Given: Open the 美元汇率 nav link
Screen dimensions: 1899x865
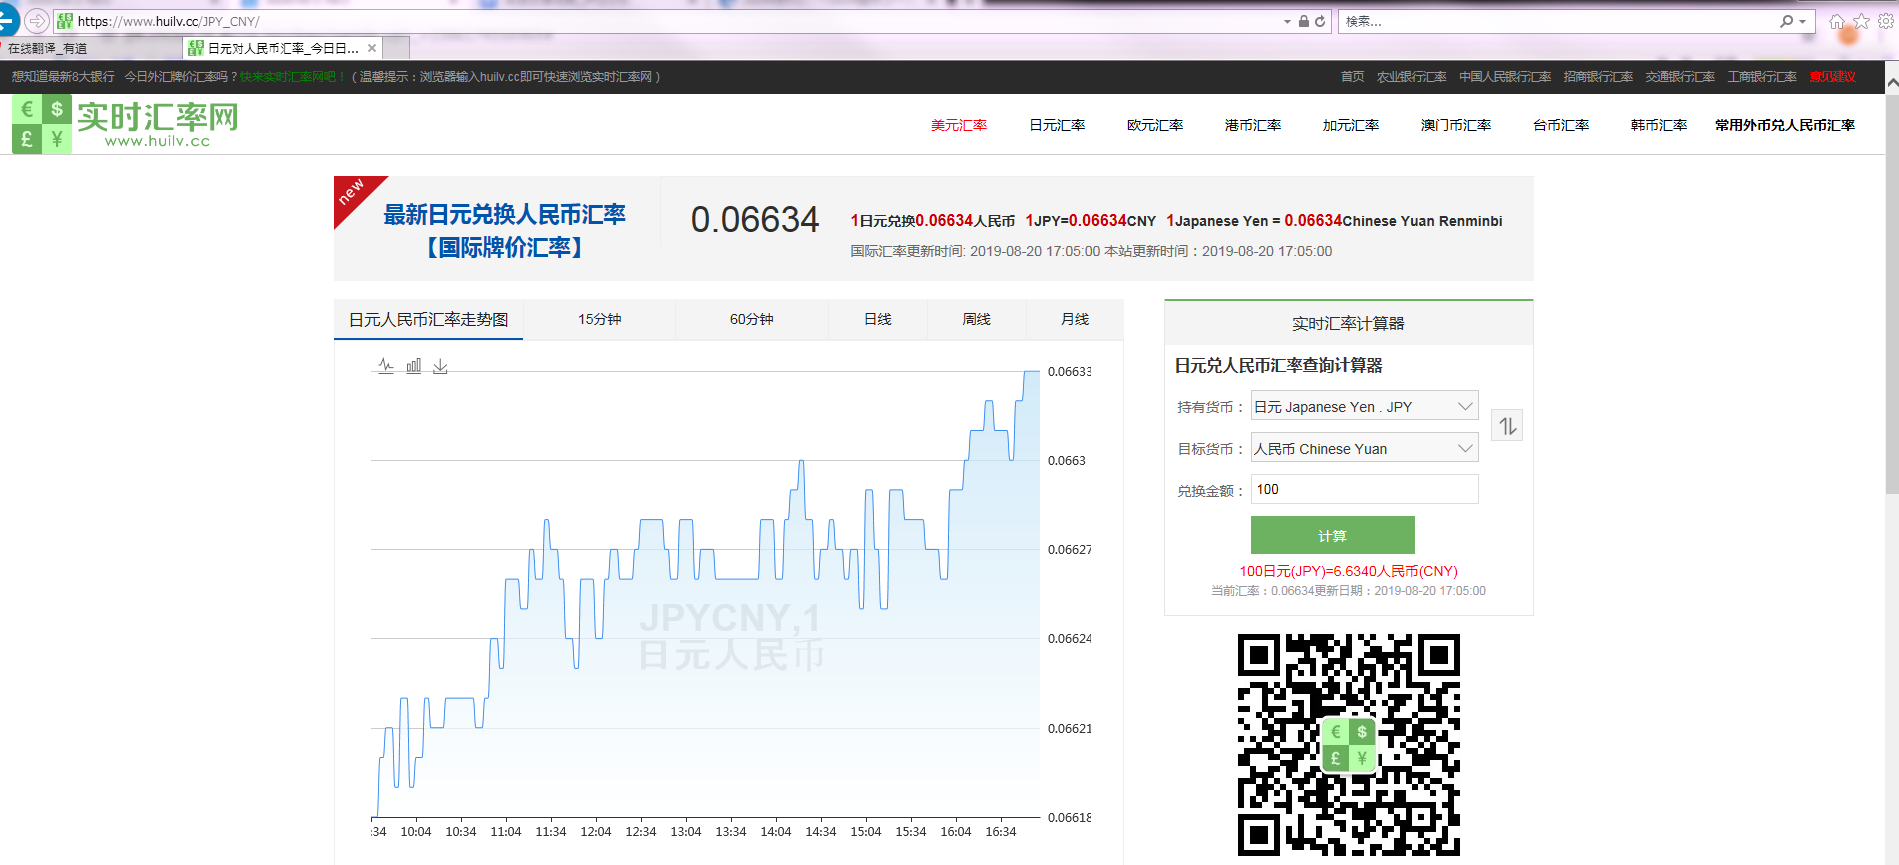Looking at the screenshot, I should point(959,125).
